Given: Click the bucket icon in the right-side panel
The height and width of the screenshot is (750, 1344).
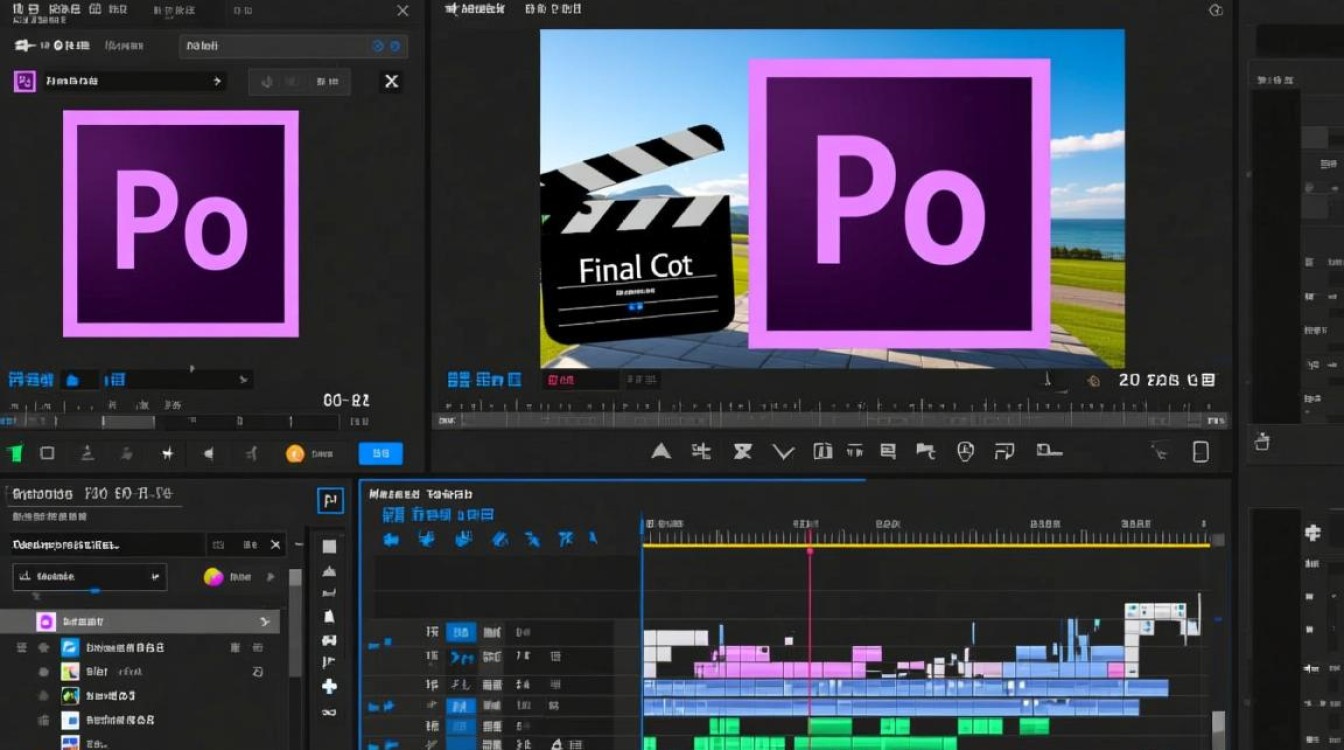Looking at the screenshot, I should (x=1262, y=441).
